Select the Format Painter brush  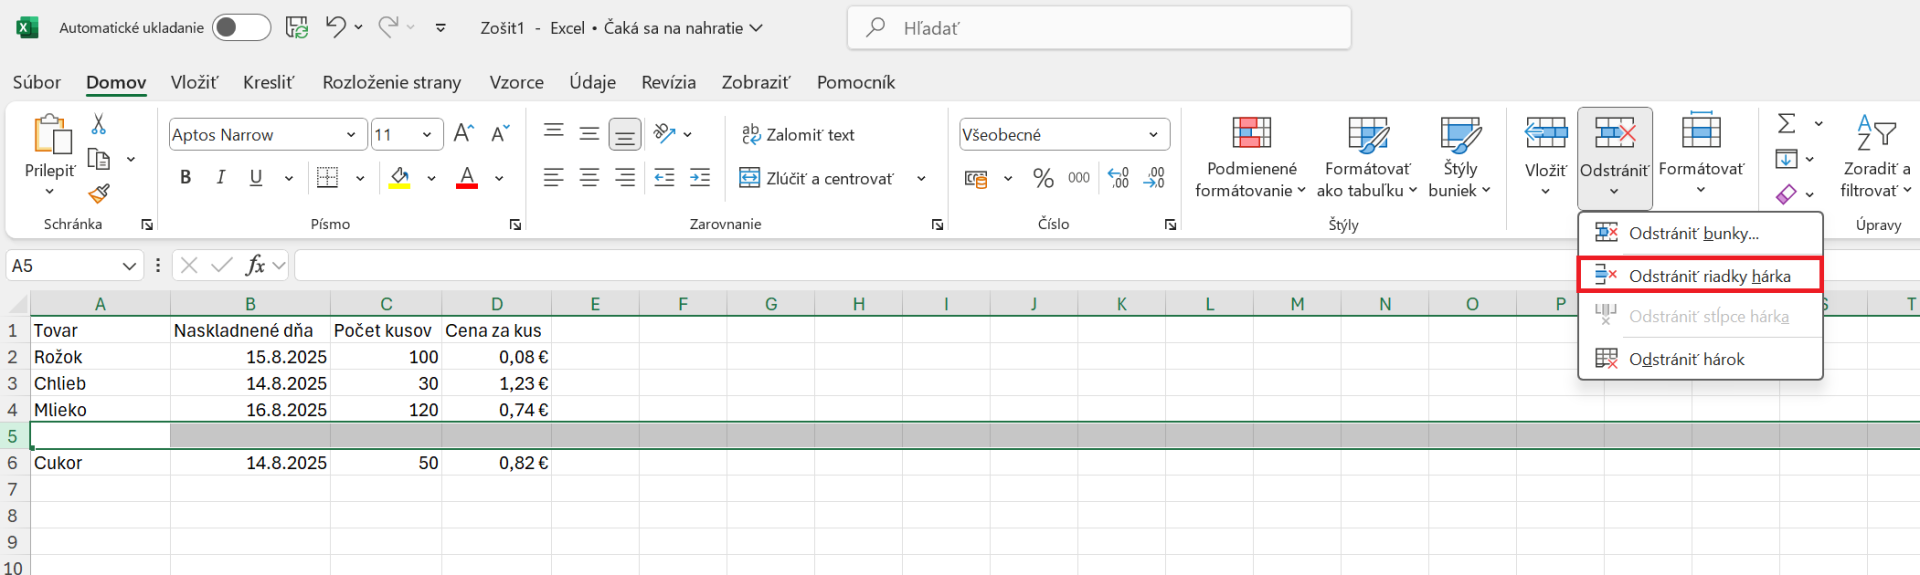pyautogui.click(x=99, y=193)
